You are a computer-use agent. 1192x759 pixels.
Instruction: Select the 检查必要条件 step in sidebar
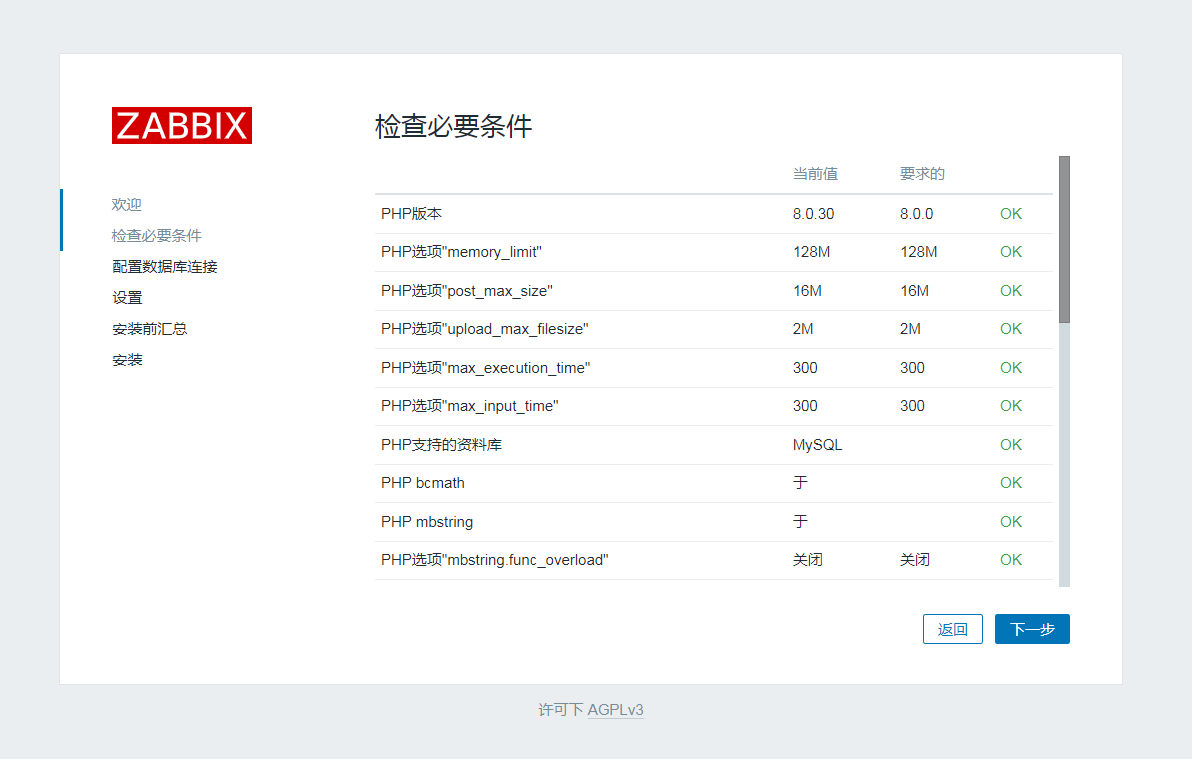pyautogui.click(x=157, y=236)
